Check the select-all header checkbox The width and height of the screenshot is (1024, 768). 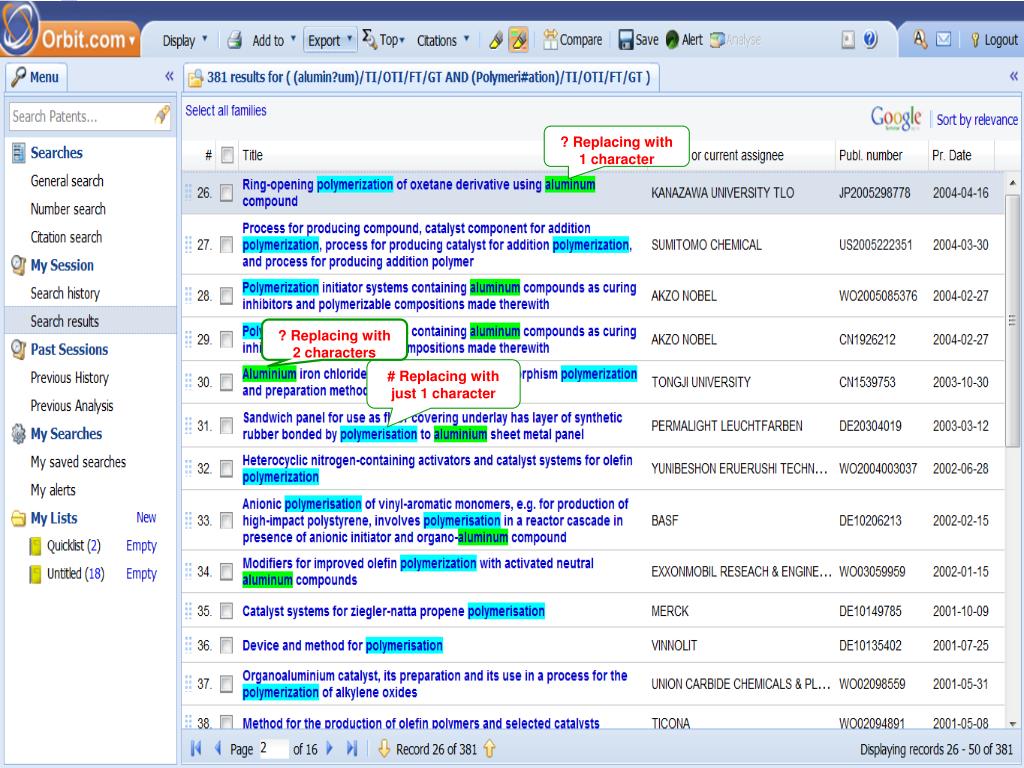click(x=227, y=155)
